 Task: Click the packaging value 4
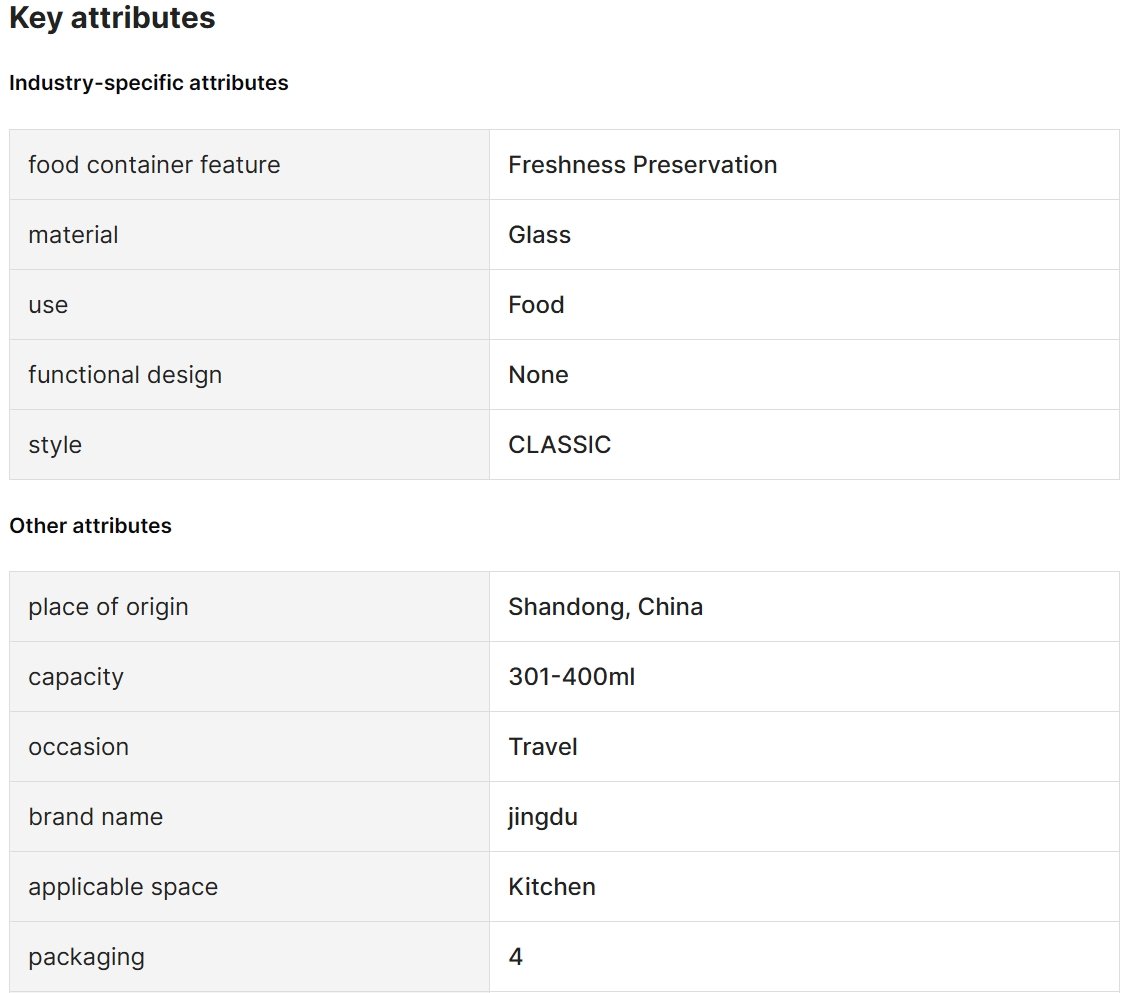[x=515, y=957]
